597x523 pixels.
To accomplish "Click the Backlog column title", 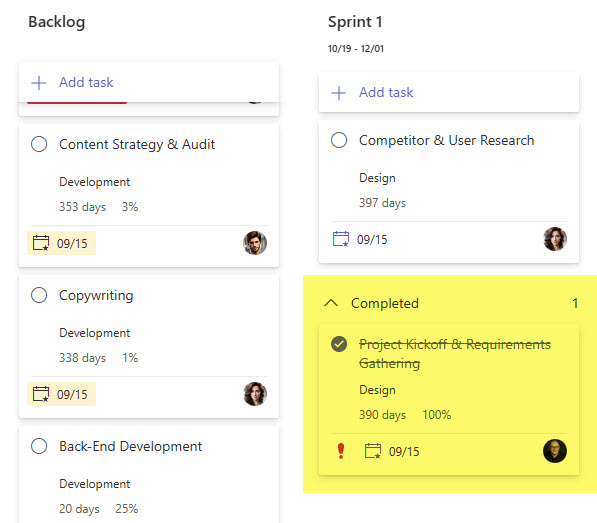I will coord(57,22).
